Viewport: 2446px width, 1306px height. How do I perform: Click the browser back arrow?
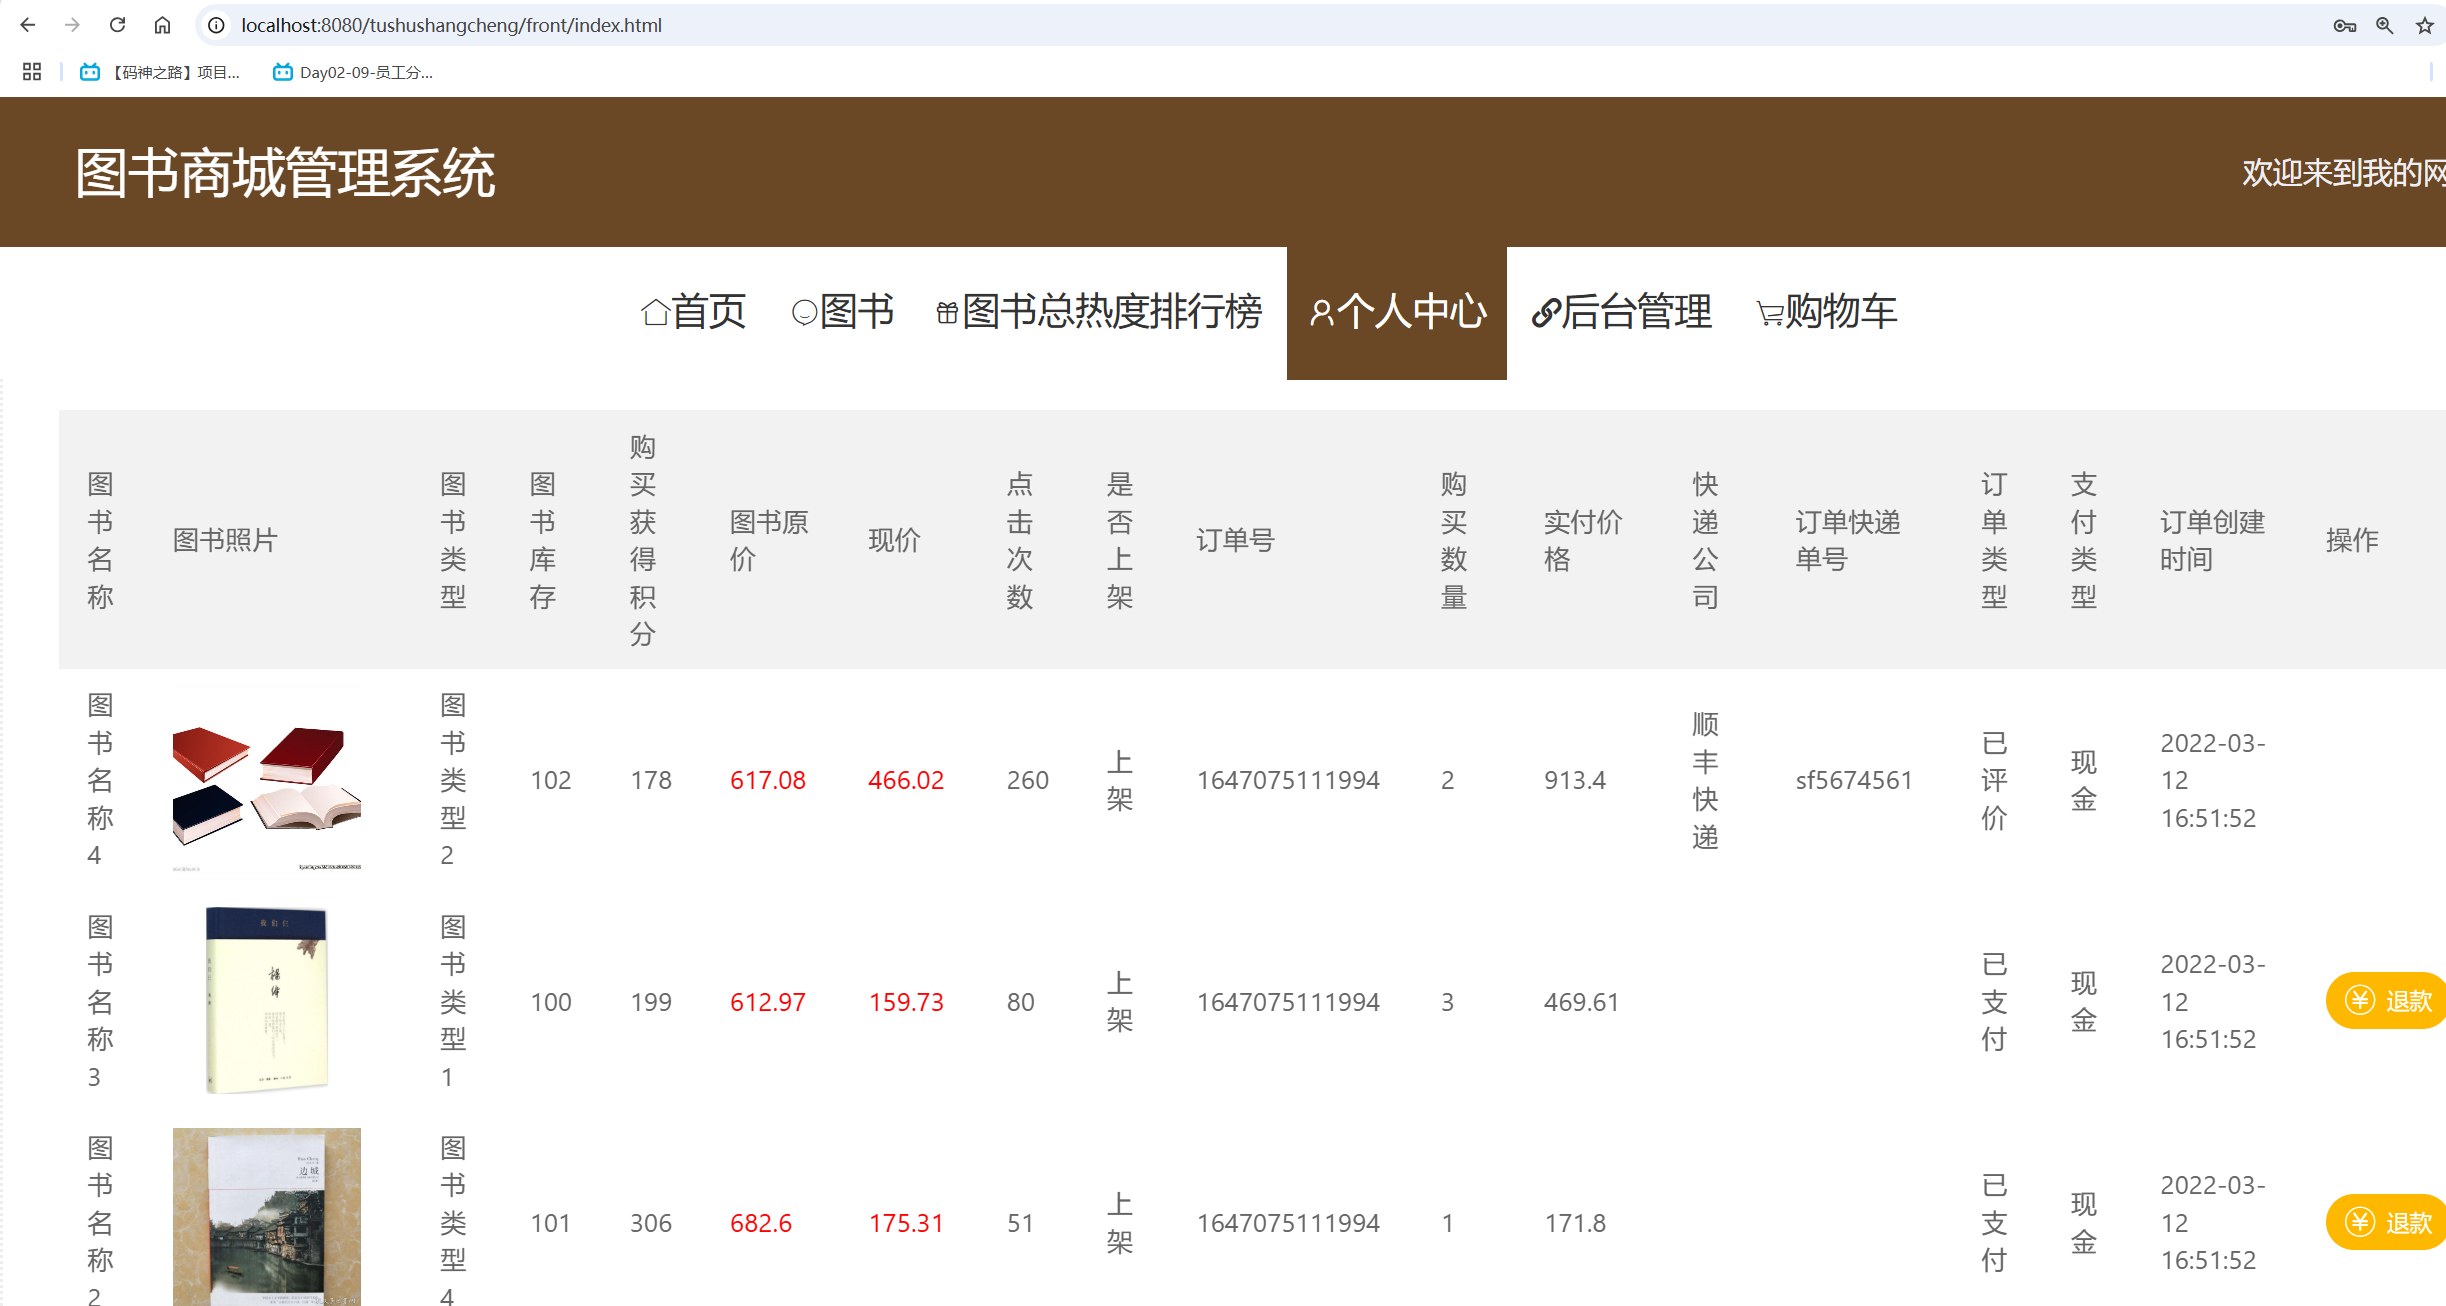27,25
